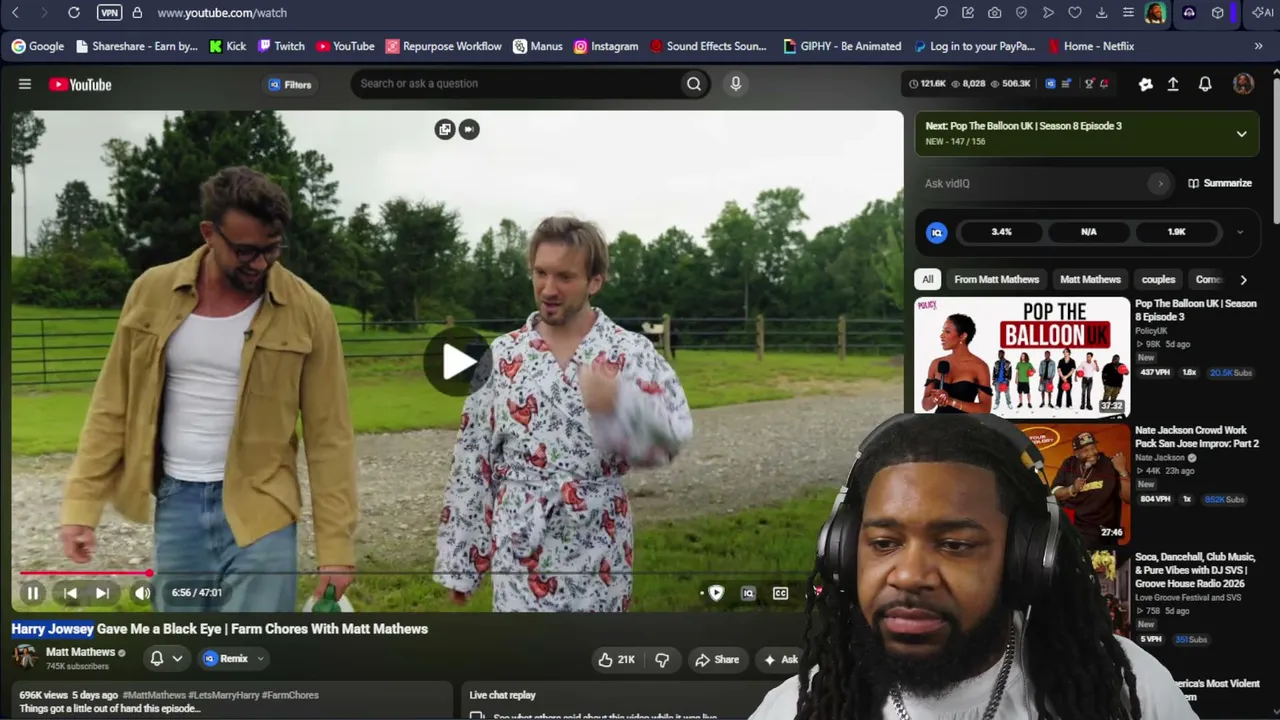1280x720 pixels.
Task: Open Soca, Dancehall, Club Music video title
Action: point(1195,570)
